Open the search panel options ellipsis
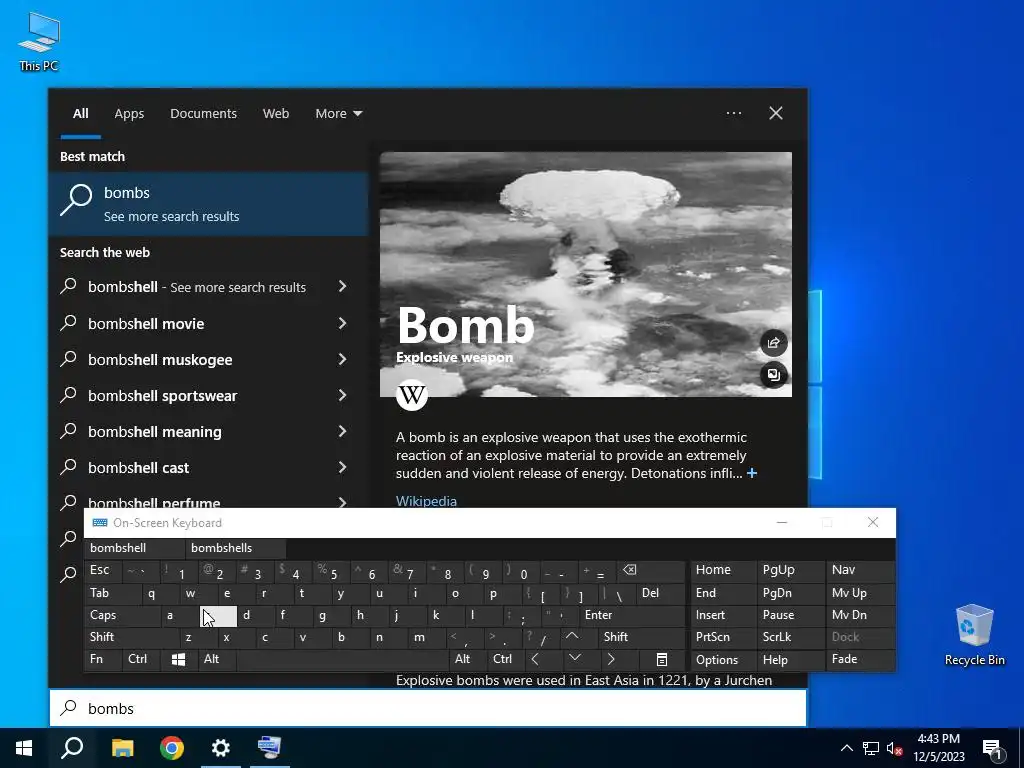Screen dimensions: 1024x768 (x=733, y=113)
